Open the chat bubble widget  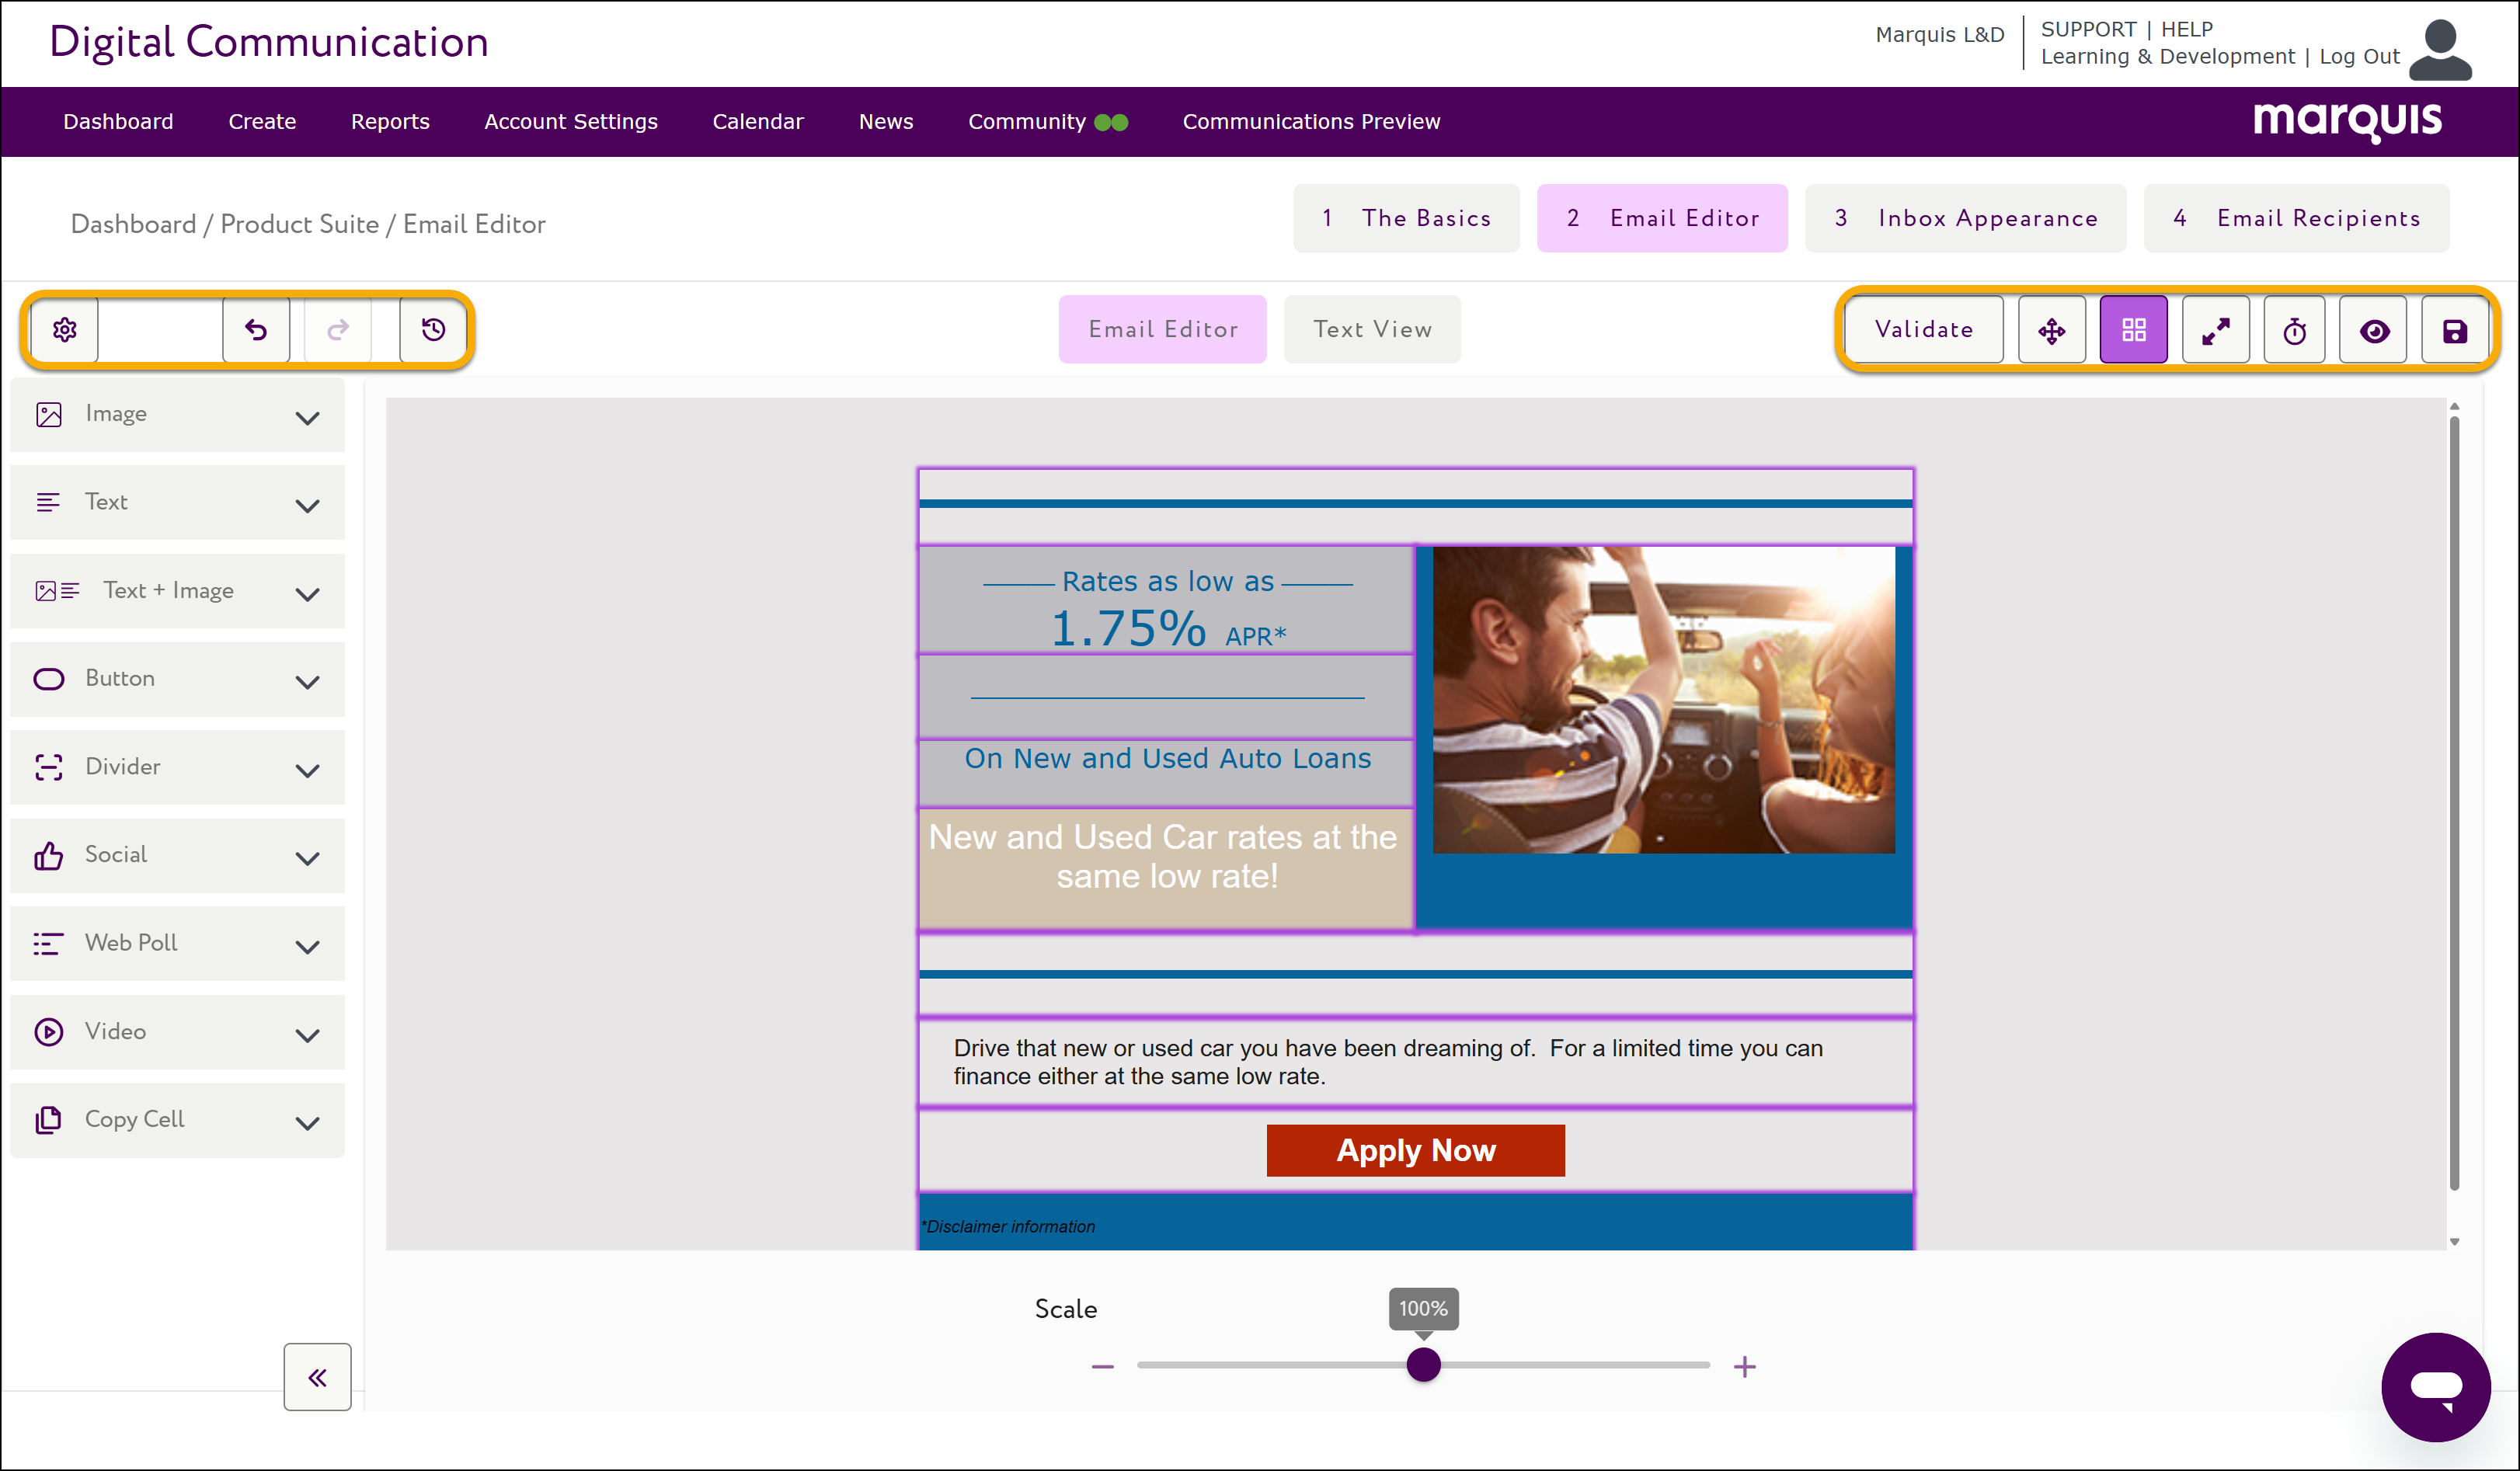coord(2435,1386)
